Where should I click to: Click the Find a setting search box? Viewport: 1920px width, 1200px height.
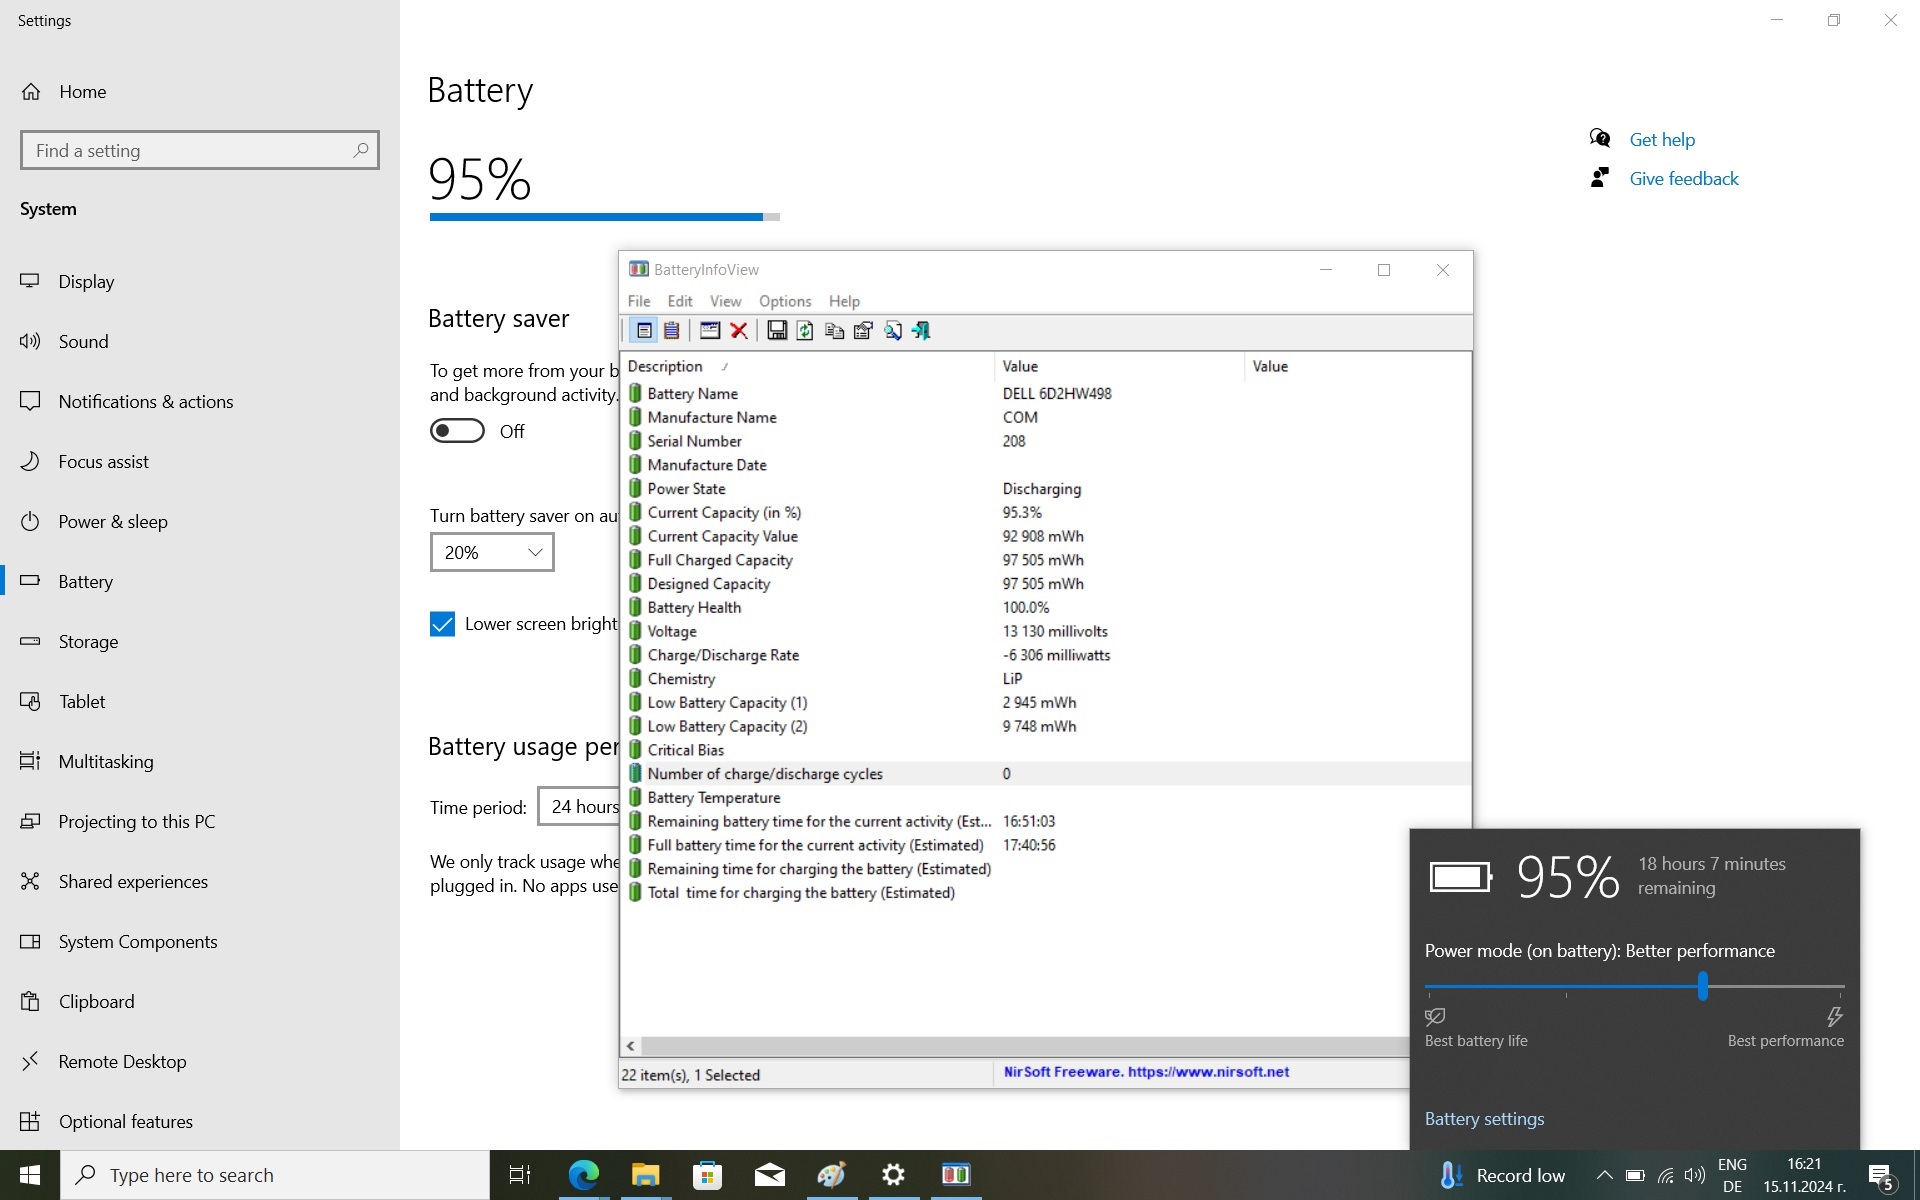[x=200, y=150]
